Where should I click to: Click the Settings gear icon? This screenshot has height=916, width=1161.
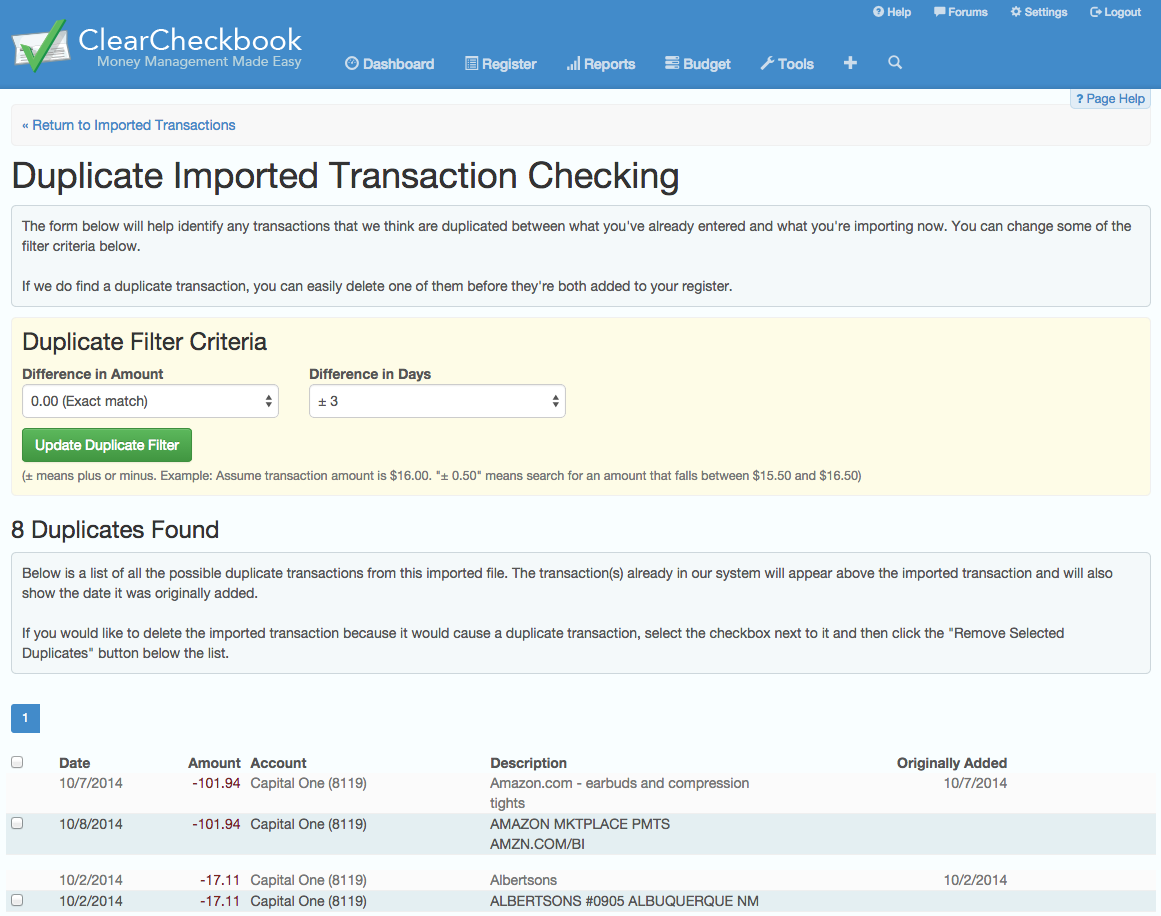[x=1016, y=12]
